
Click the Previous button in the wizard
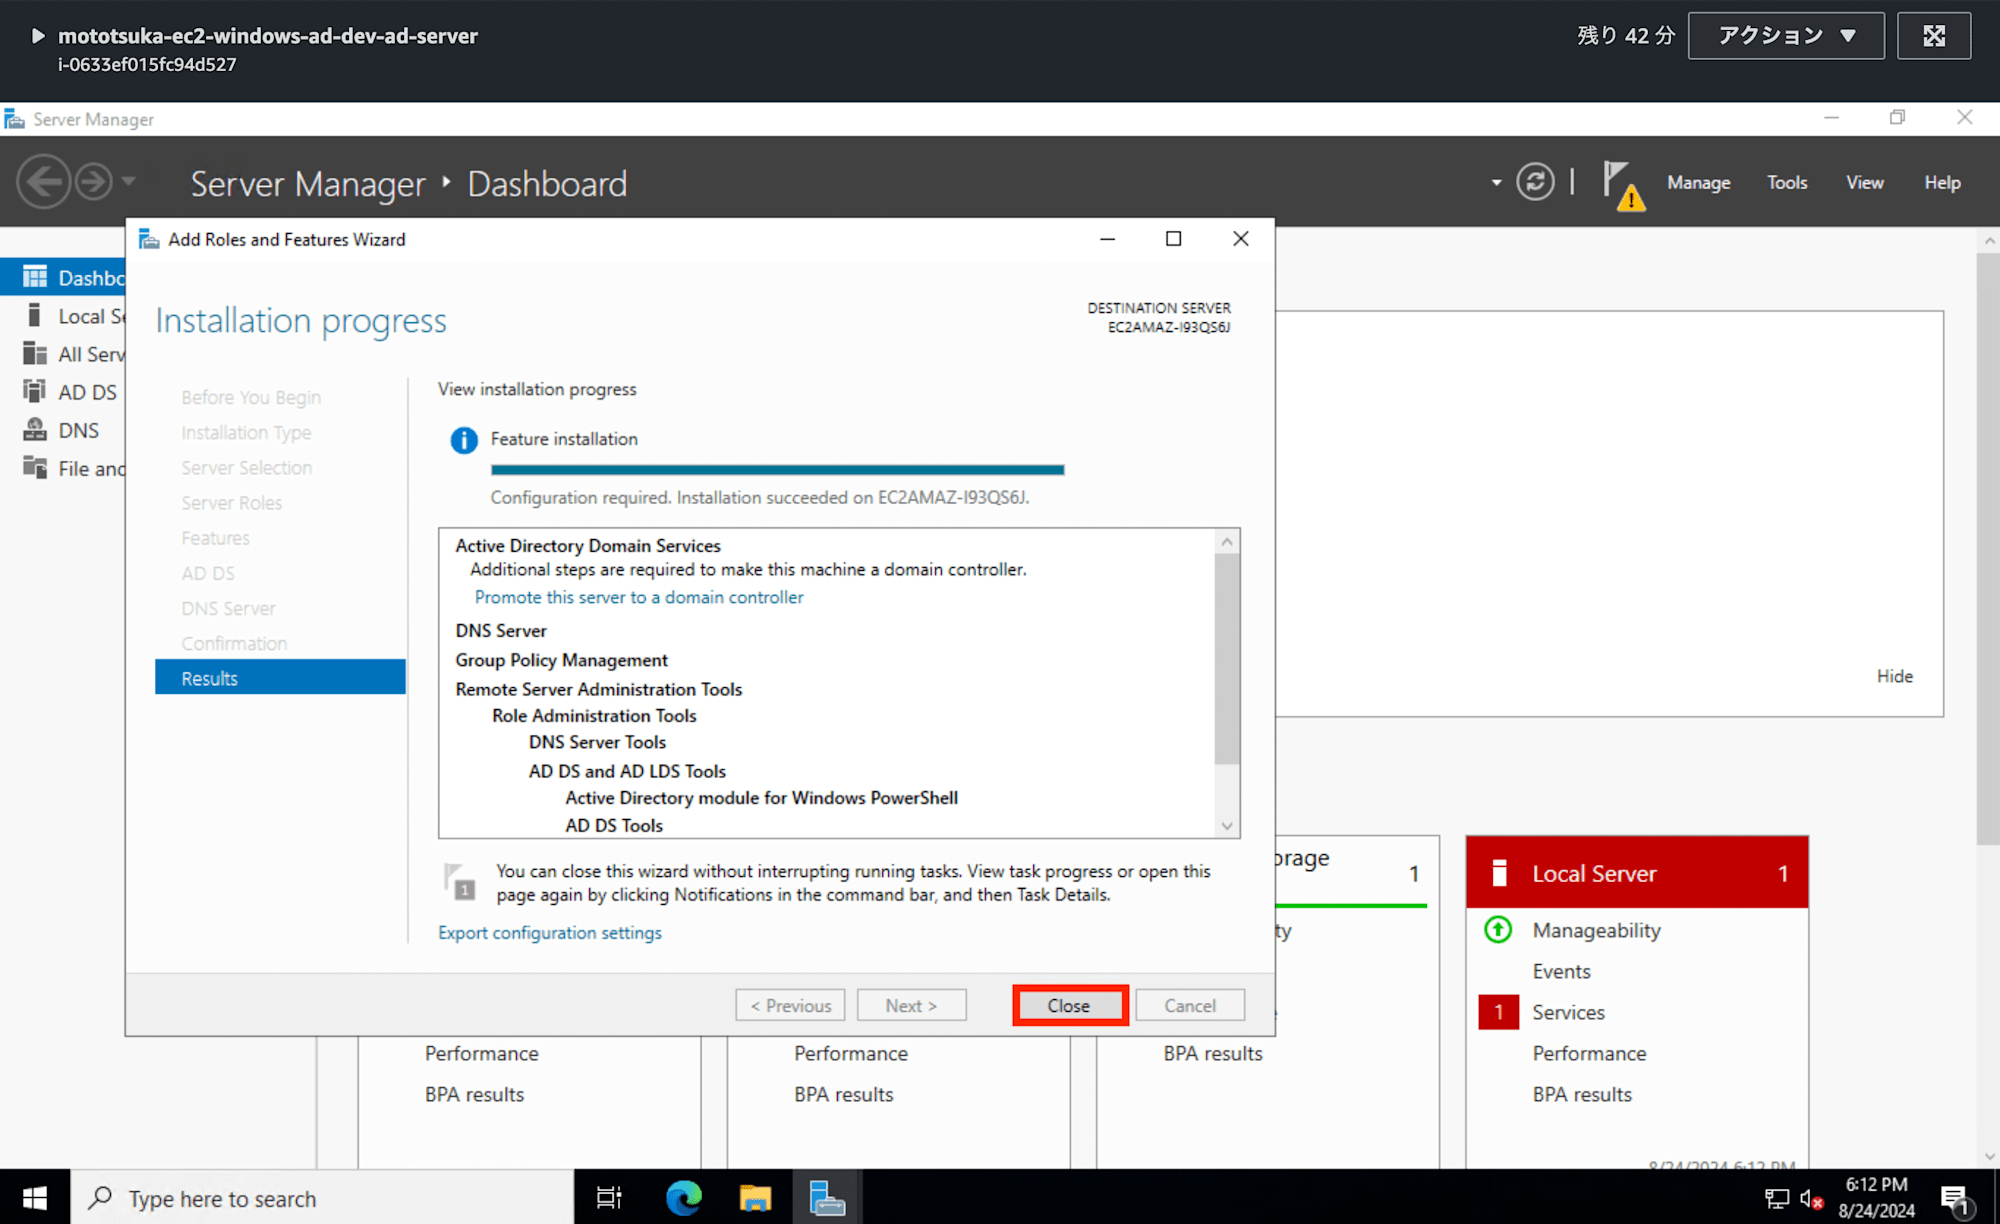[x=790, y=1005]
